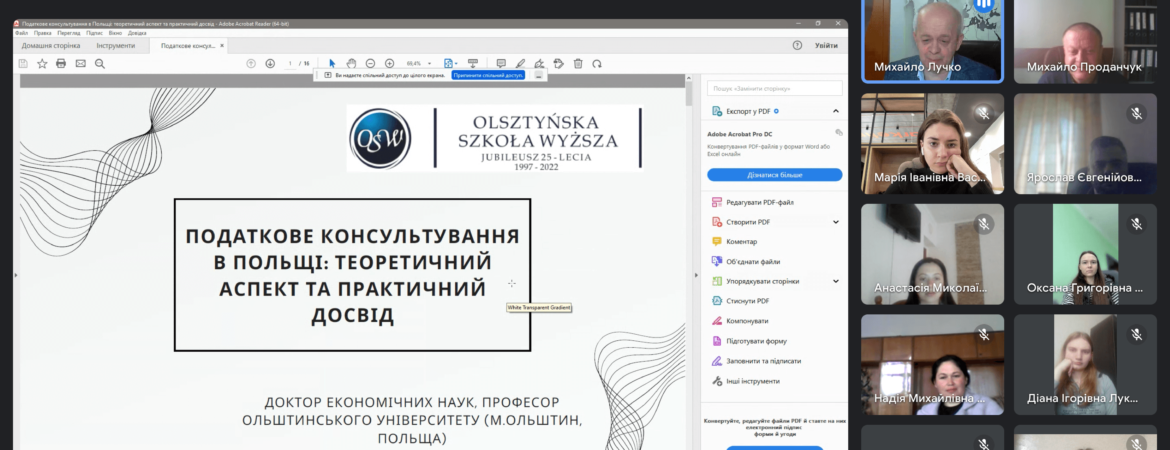Open the fit page view options
Viewport: 1170px width, 450px height.
click(x=450, y=63)
